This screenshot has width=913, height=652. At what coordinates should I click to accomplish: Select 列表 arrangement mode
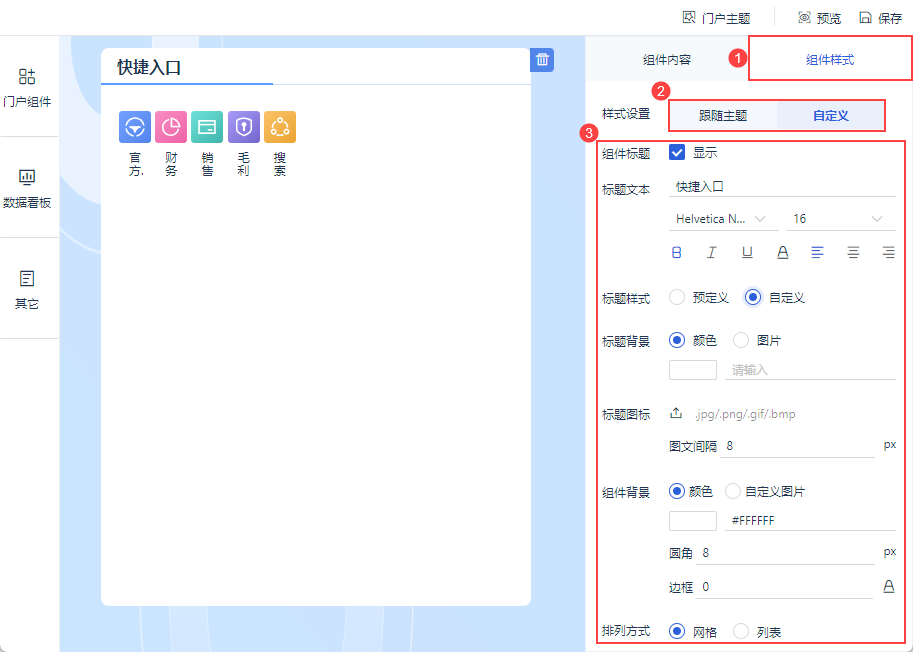tap(741, 631)
